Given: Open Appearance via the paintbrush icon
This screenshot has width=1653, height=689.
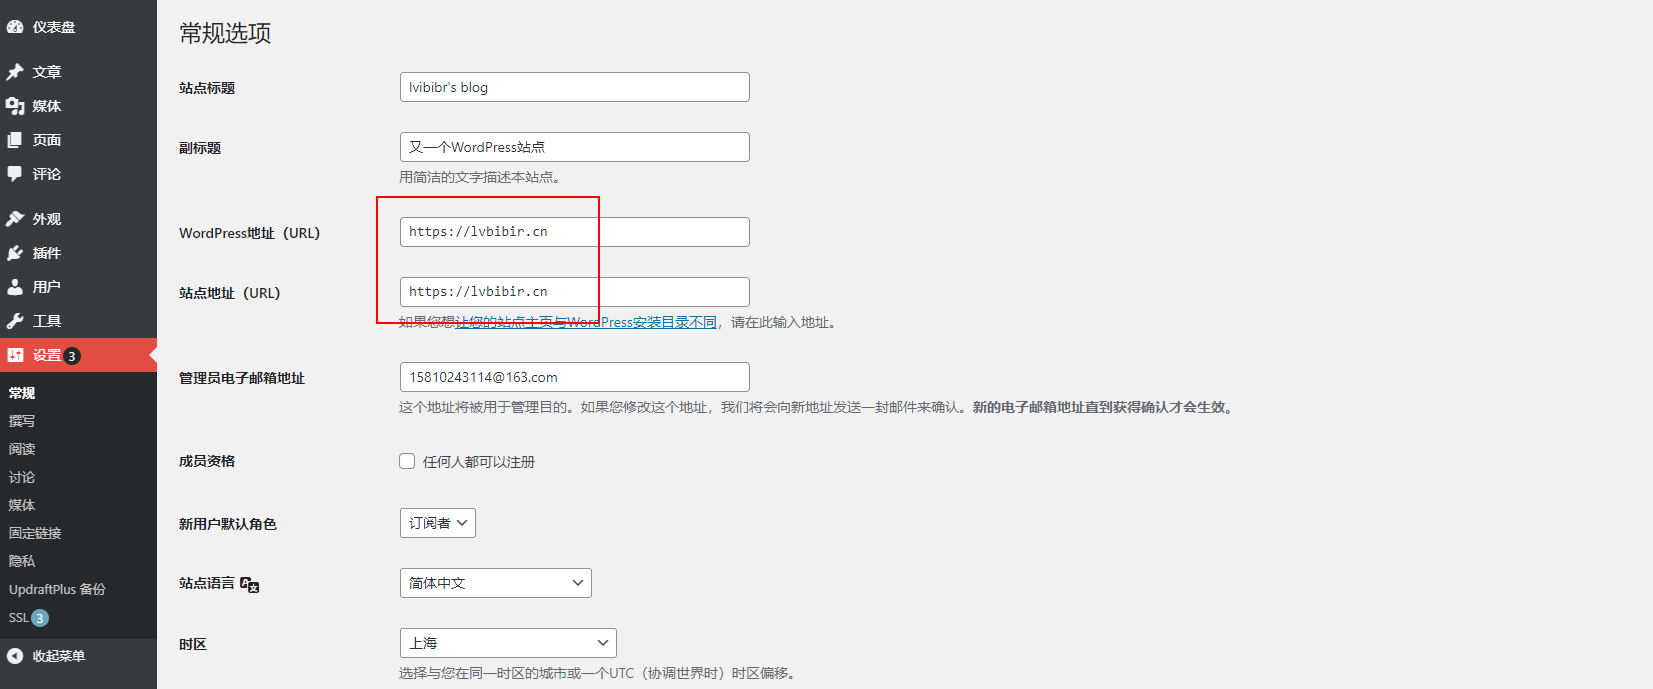Looking at the screenshot, I should coord(15,219).
